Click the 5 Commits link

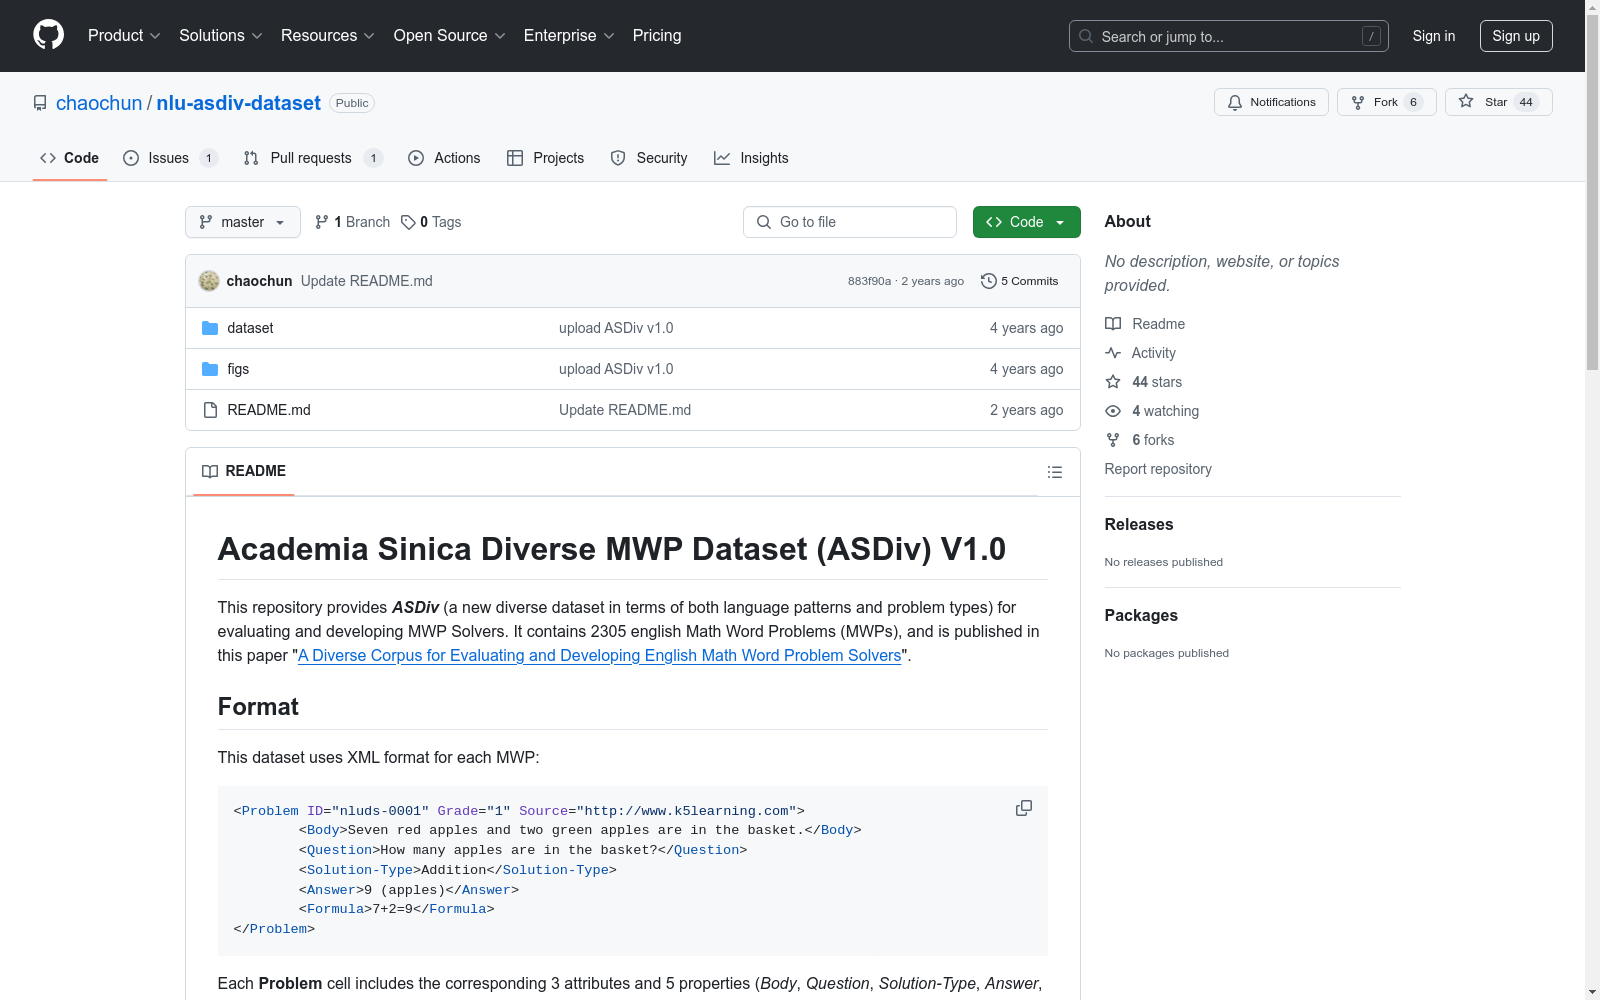[x=1020, y=281]
